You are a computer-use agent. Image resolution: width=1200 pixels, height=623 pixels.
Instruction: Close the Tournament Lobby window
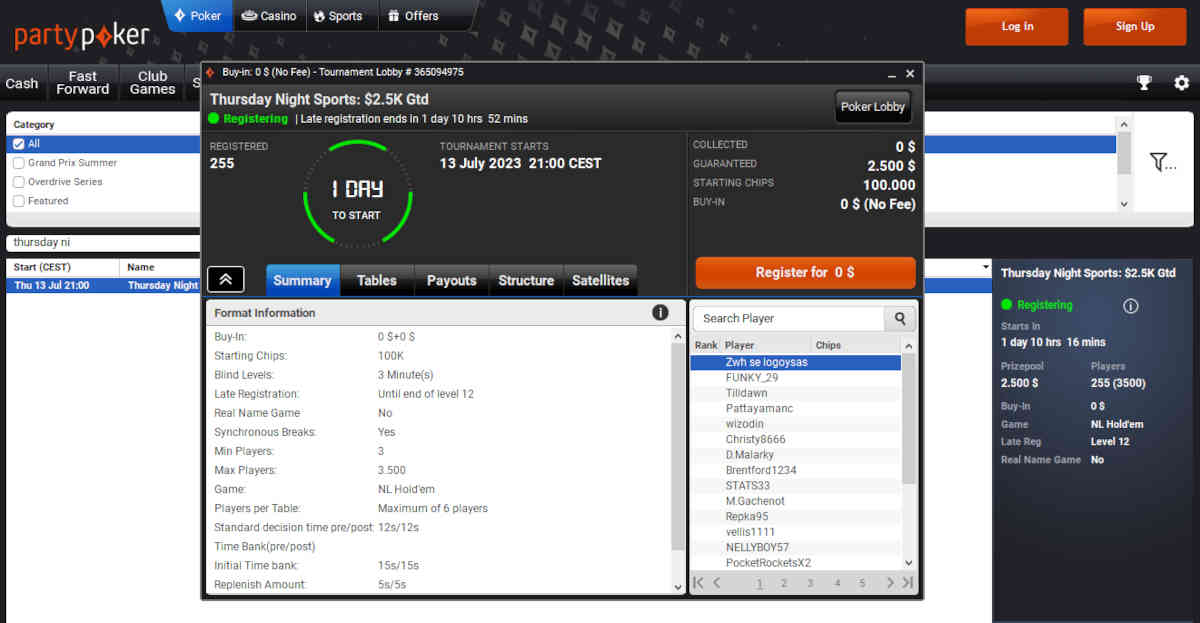910,73
